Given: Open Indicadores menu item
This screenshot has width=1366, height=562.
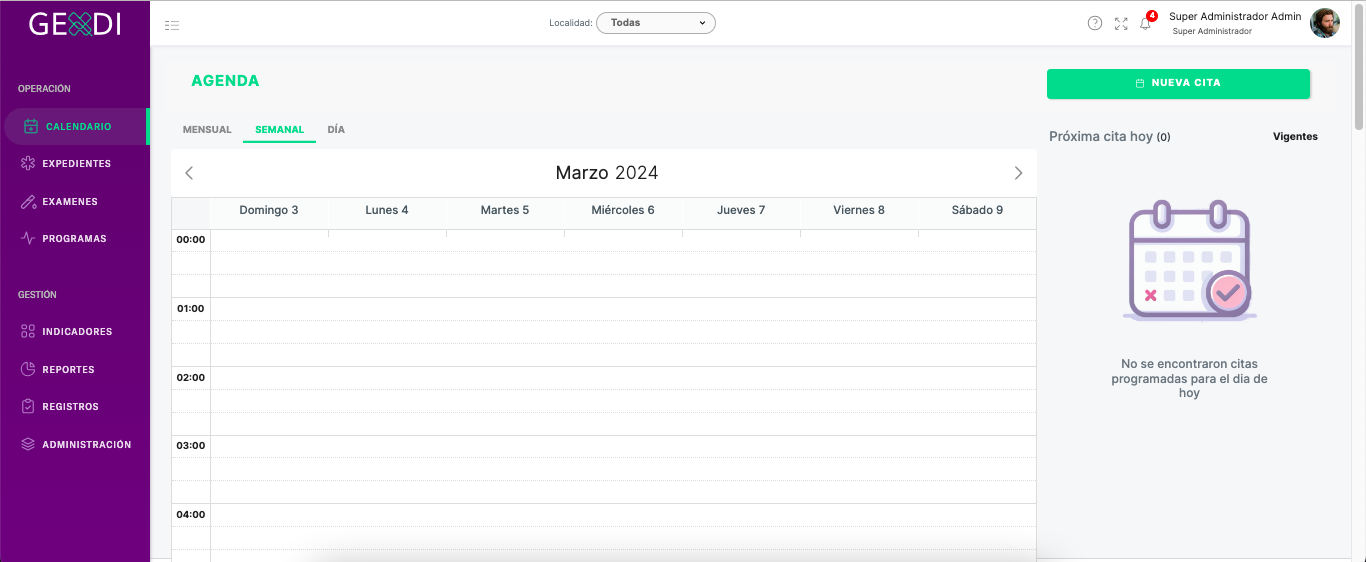Looking at the screenshot, I should click(x=75, y=331).
